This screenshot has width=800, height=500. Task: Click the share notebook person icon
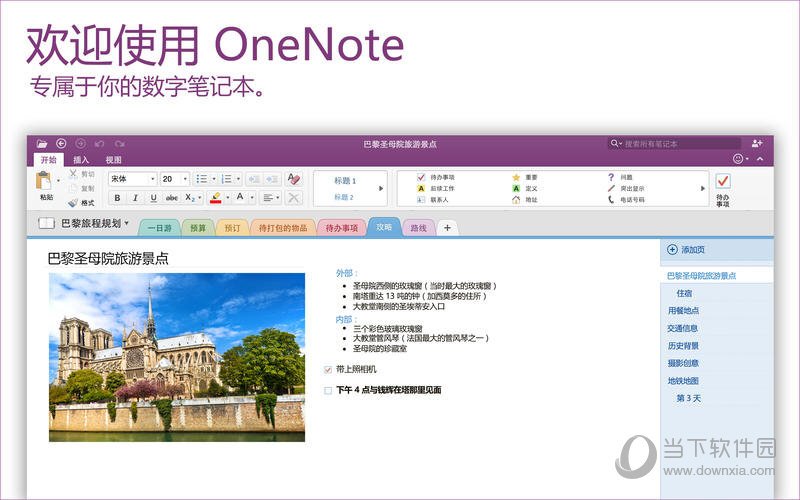point(756,144)
